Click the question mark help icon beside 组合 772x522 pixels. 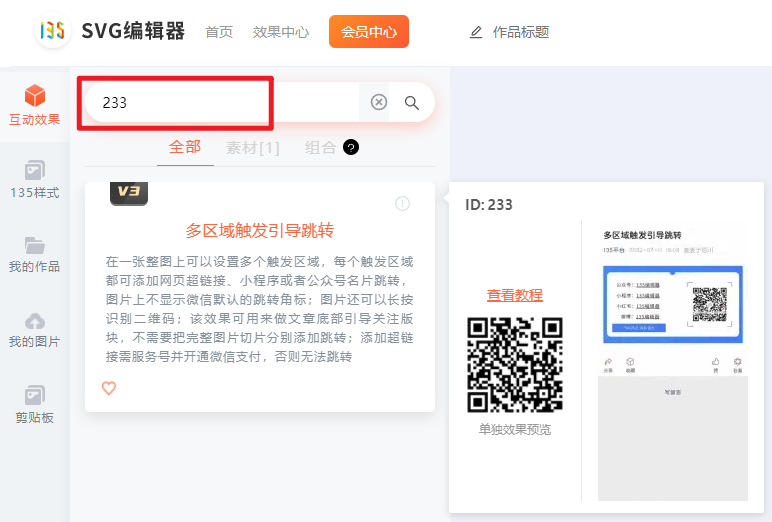point(351,147)
